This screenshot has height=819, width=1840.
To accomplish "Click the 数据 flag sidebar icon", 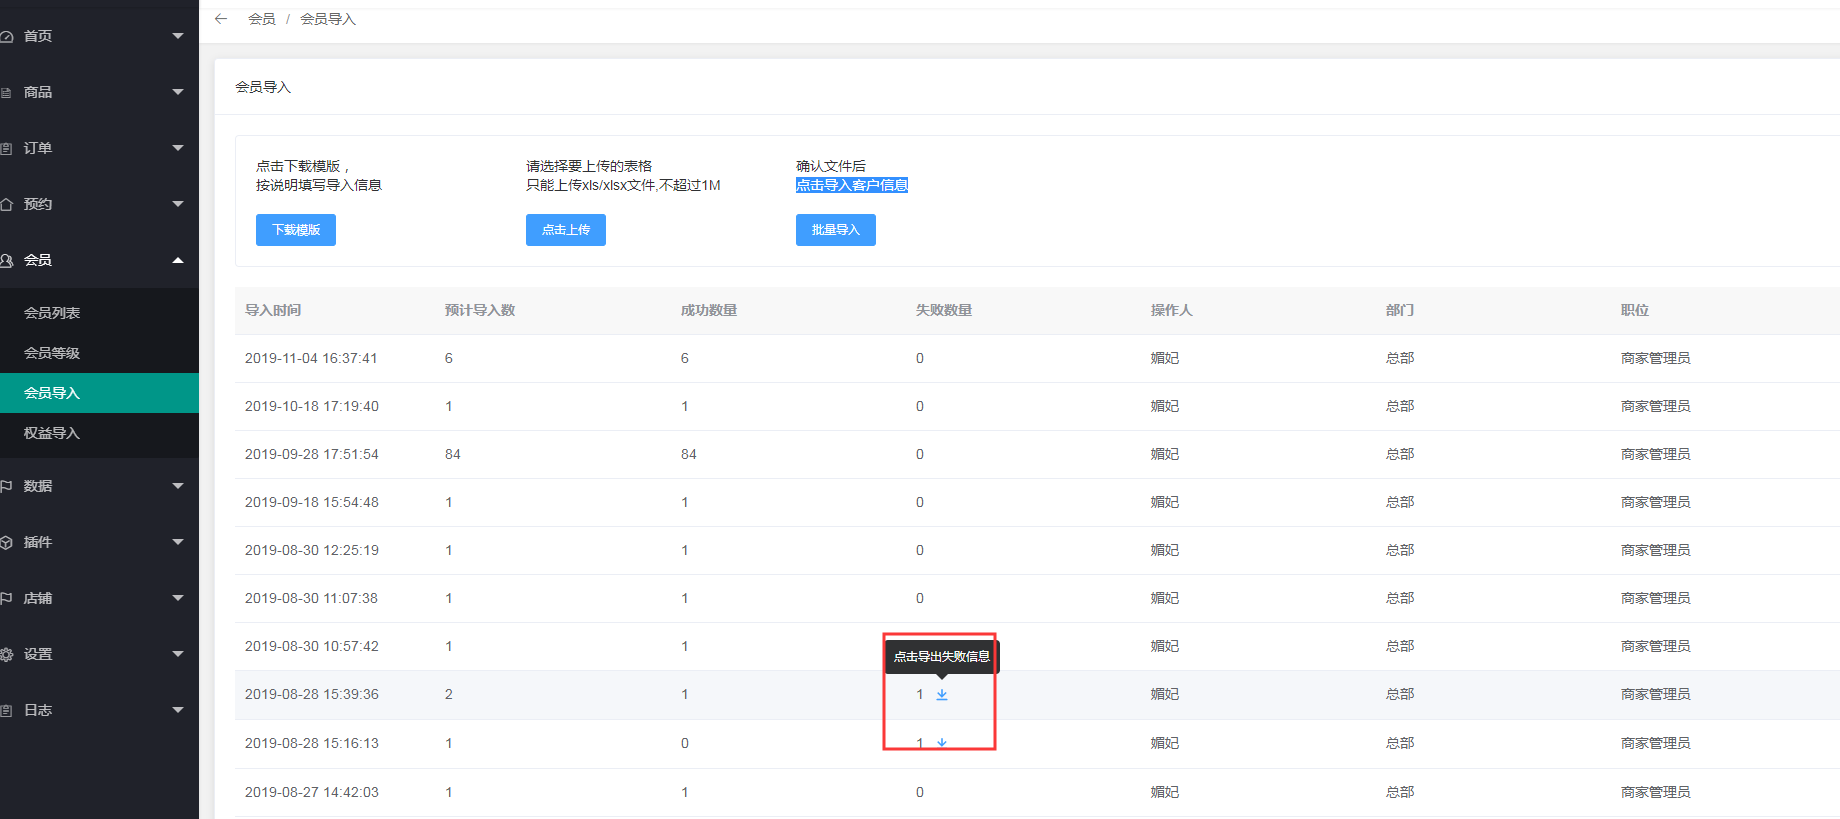I will (x=6, y=486).
